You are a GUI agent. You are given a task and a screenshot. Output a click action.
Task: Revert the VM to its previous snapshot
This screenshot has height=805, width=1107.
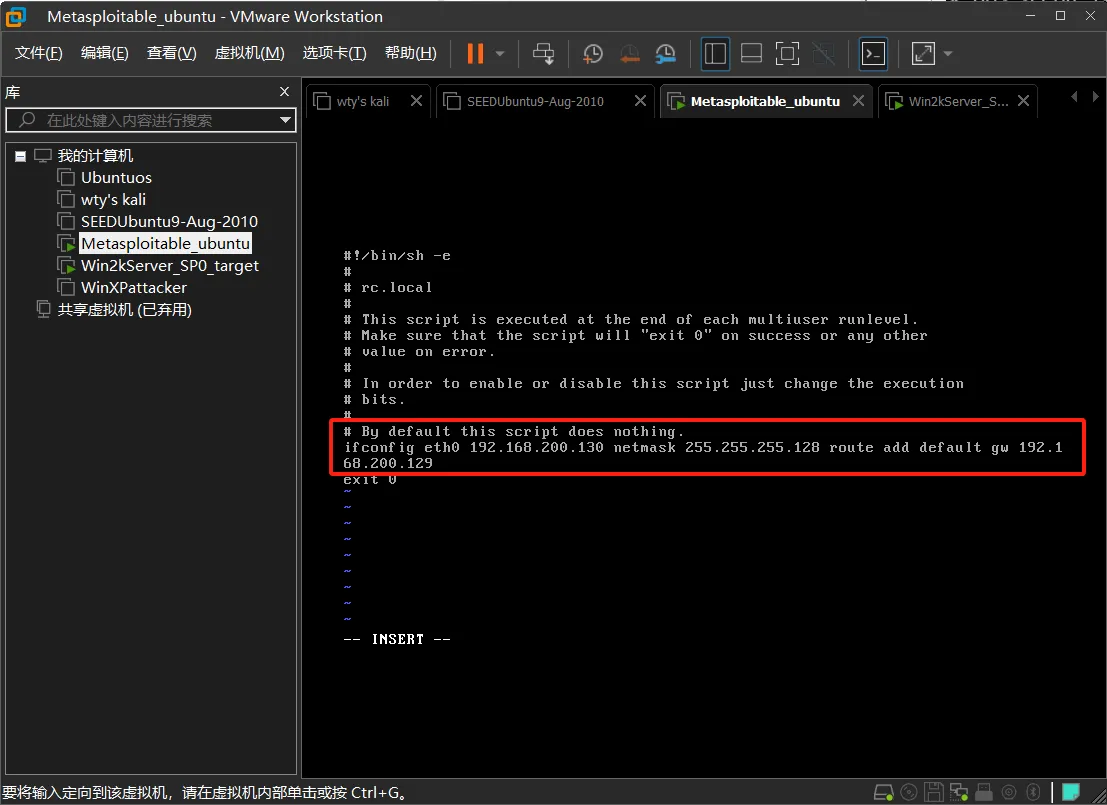click(x=629, y=54)
